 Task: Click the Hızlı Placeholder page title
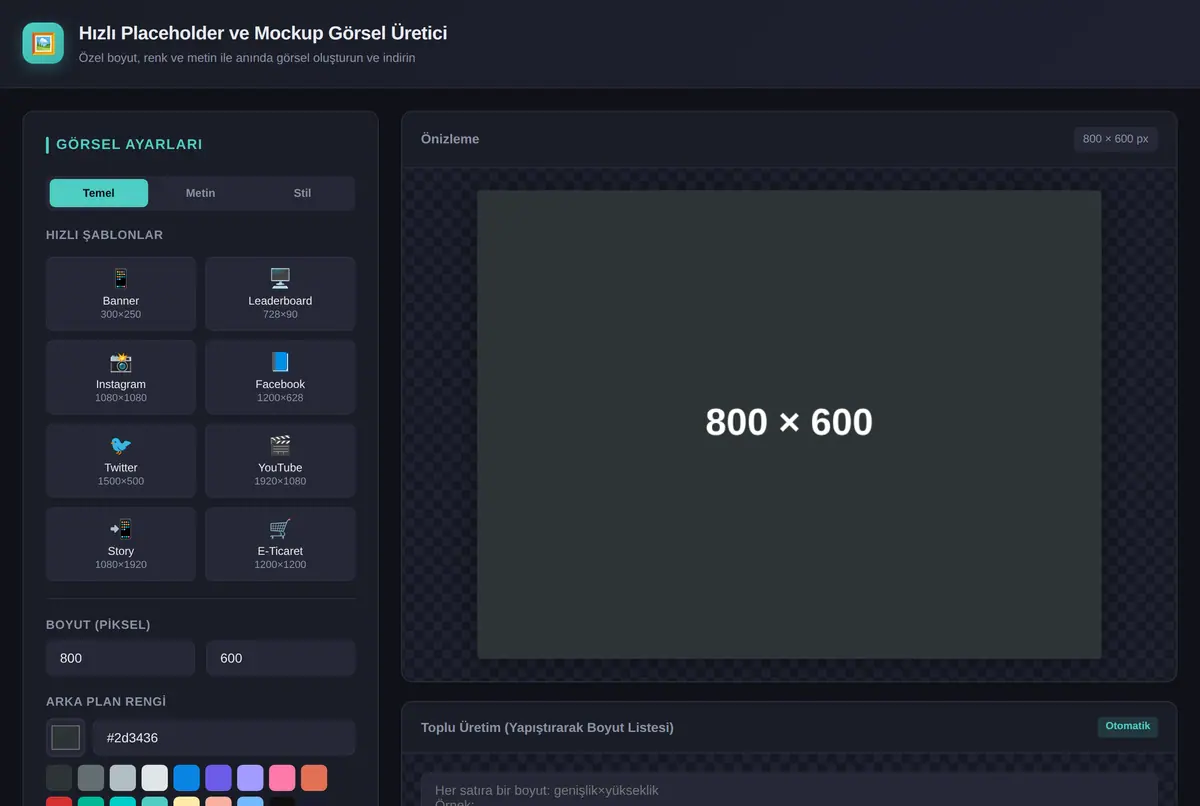click(x=263, y=33)
